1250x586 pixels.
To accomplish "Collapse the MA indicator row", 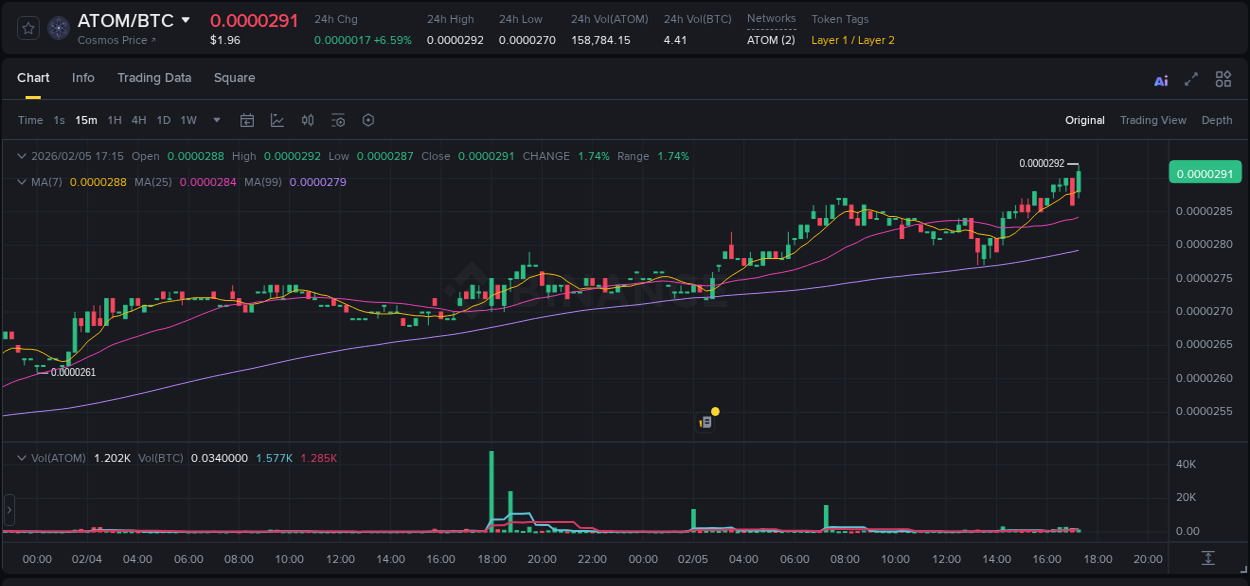I will (x=20, y=182).
